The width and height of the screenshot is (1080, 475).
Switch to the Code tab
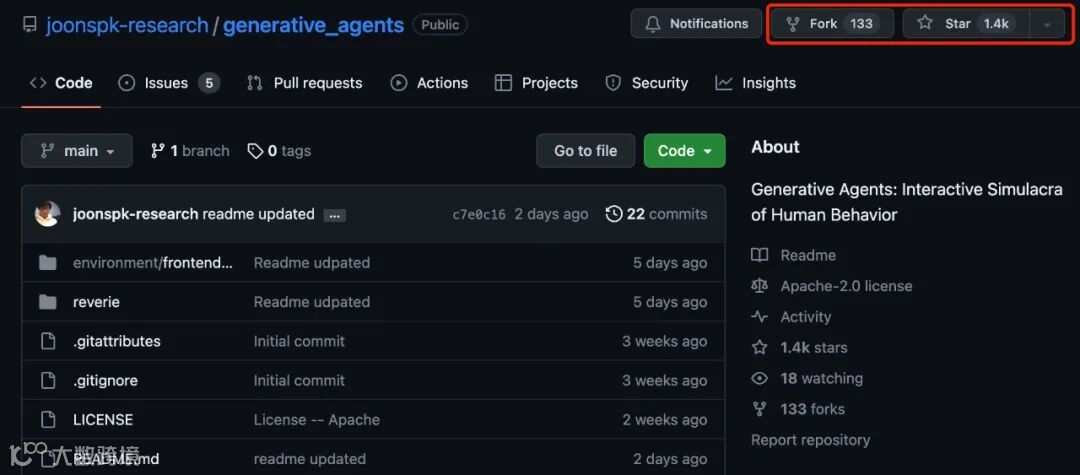pyautogui.click(x=61, y=83)
